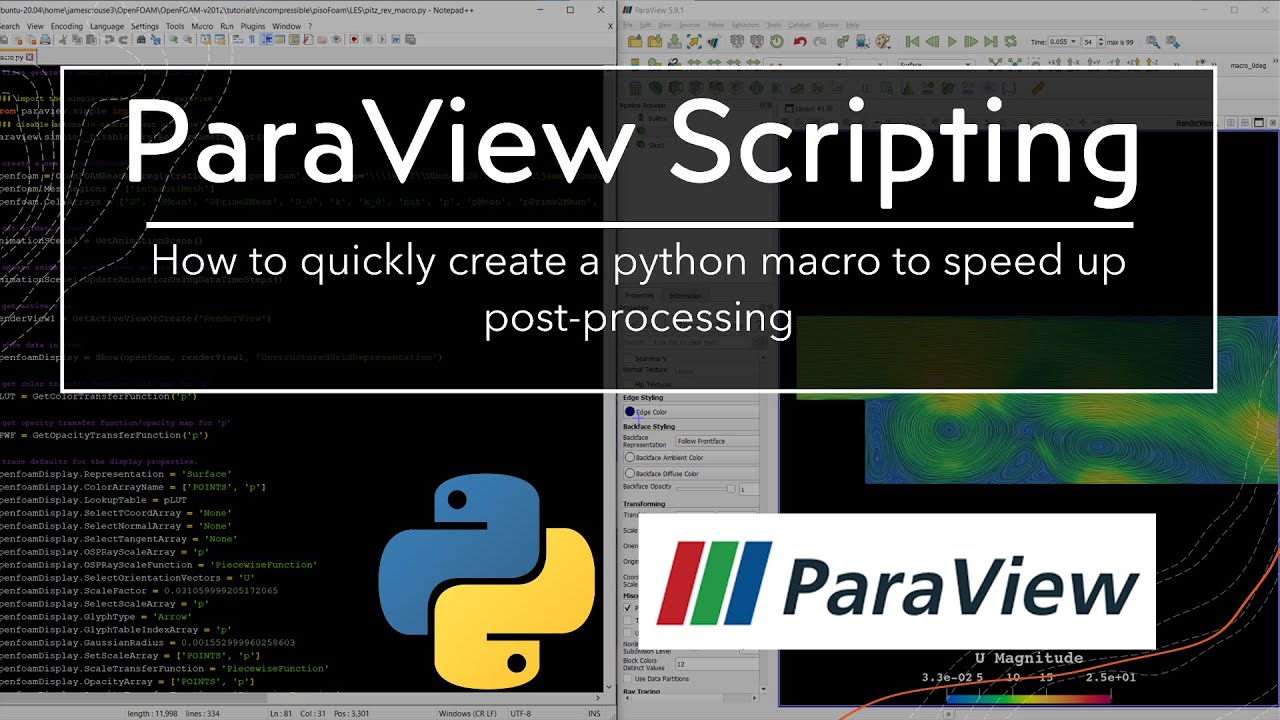Screen dimensions: 1280x720
Task: Click ParaView Open file folder icon
Action: pyautogui.click(x=635, y=41)
